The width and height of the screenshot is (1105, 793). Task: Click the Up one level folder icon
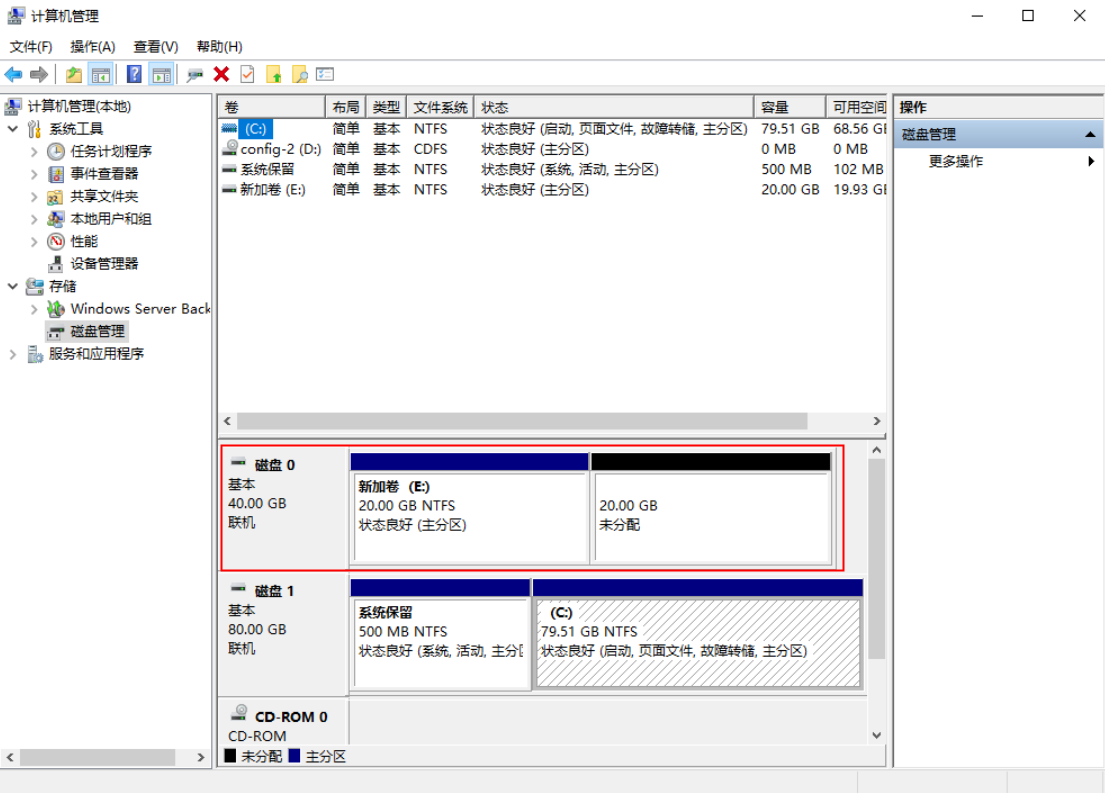pos(74,74)
